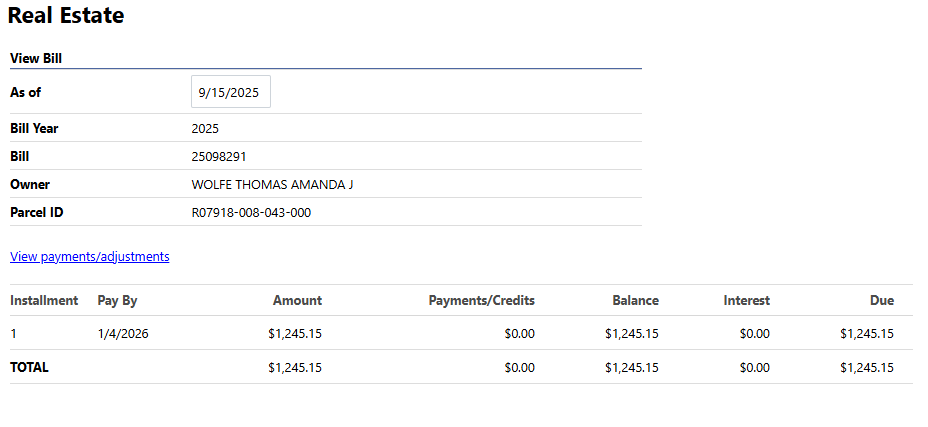Click the As of date input field
The image size is (928, 427).
pos(230,92)
